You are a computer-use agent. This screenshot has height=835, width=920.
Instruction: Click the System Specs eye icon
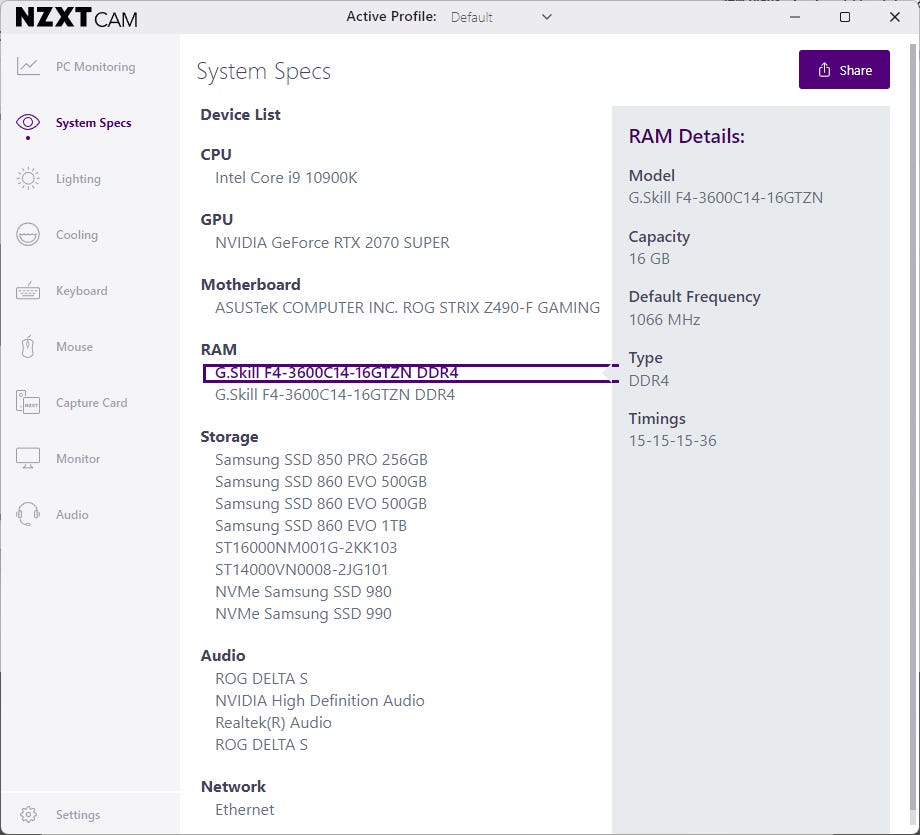coord(28,122)
